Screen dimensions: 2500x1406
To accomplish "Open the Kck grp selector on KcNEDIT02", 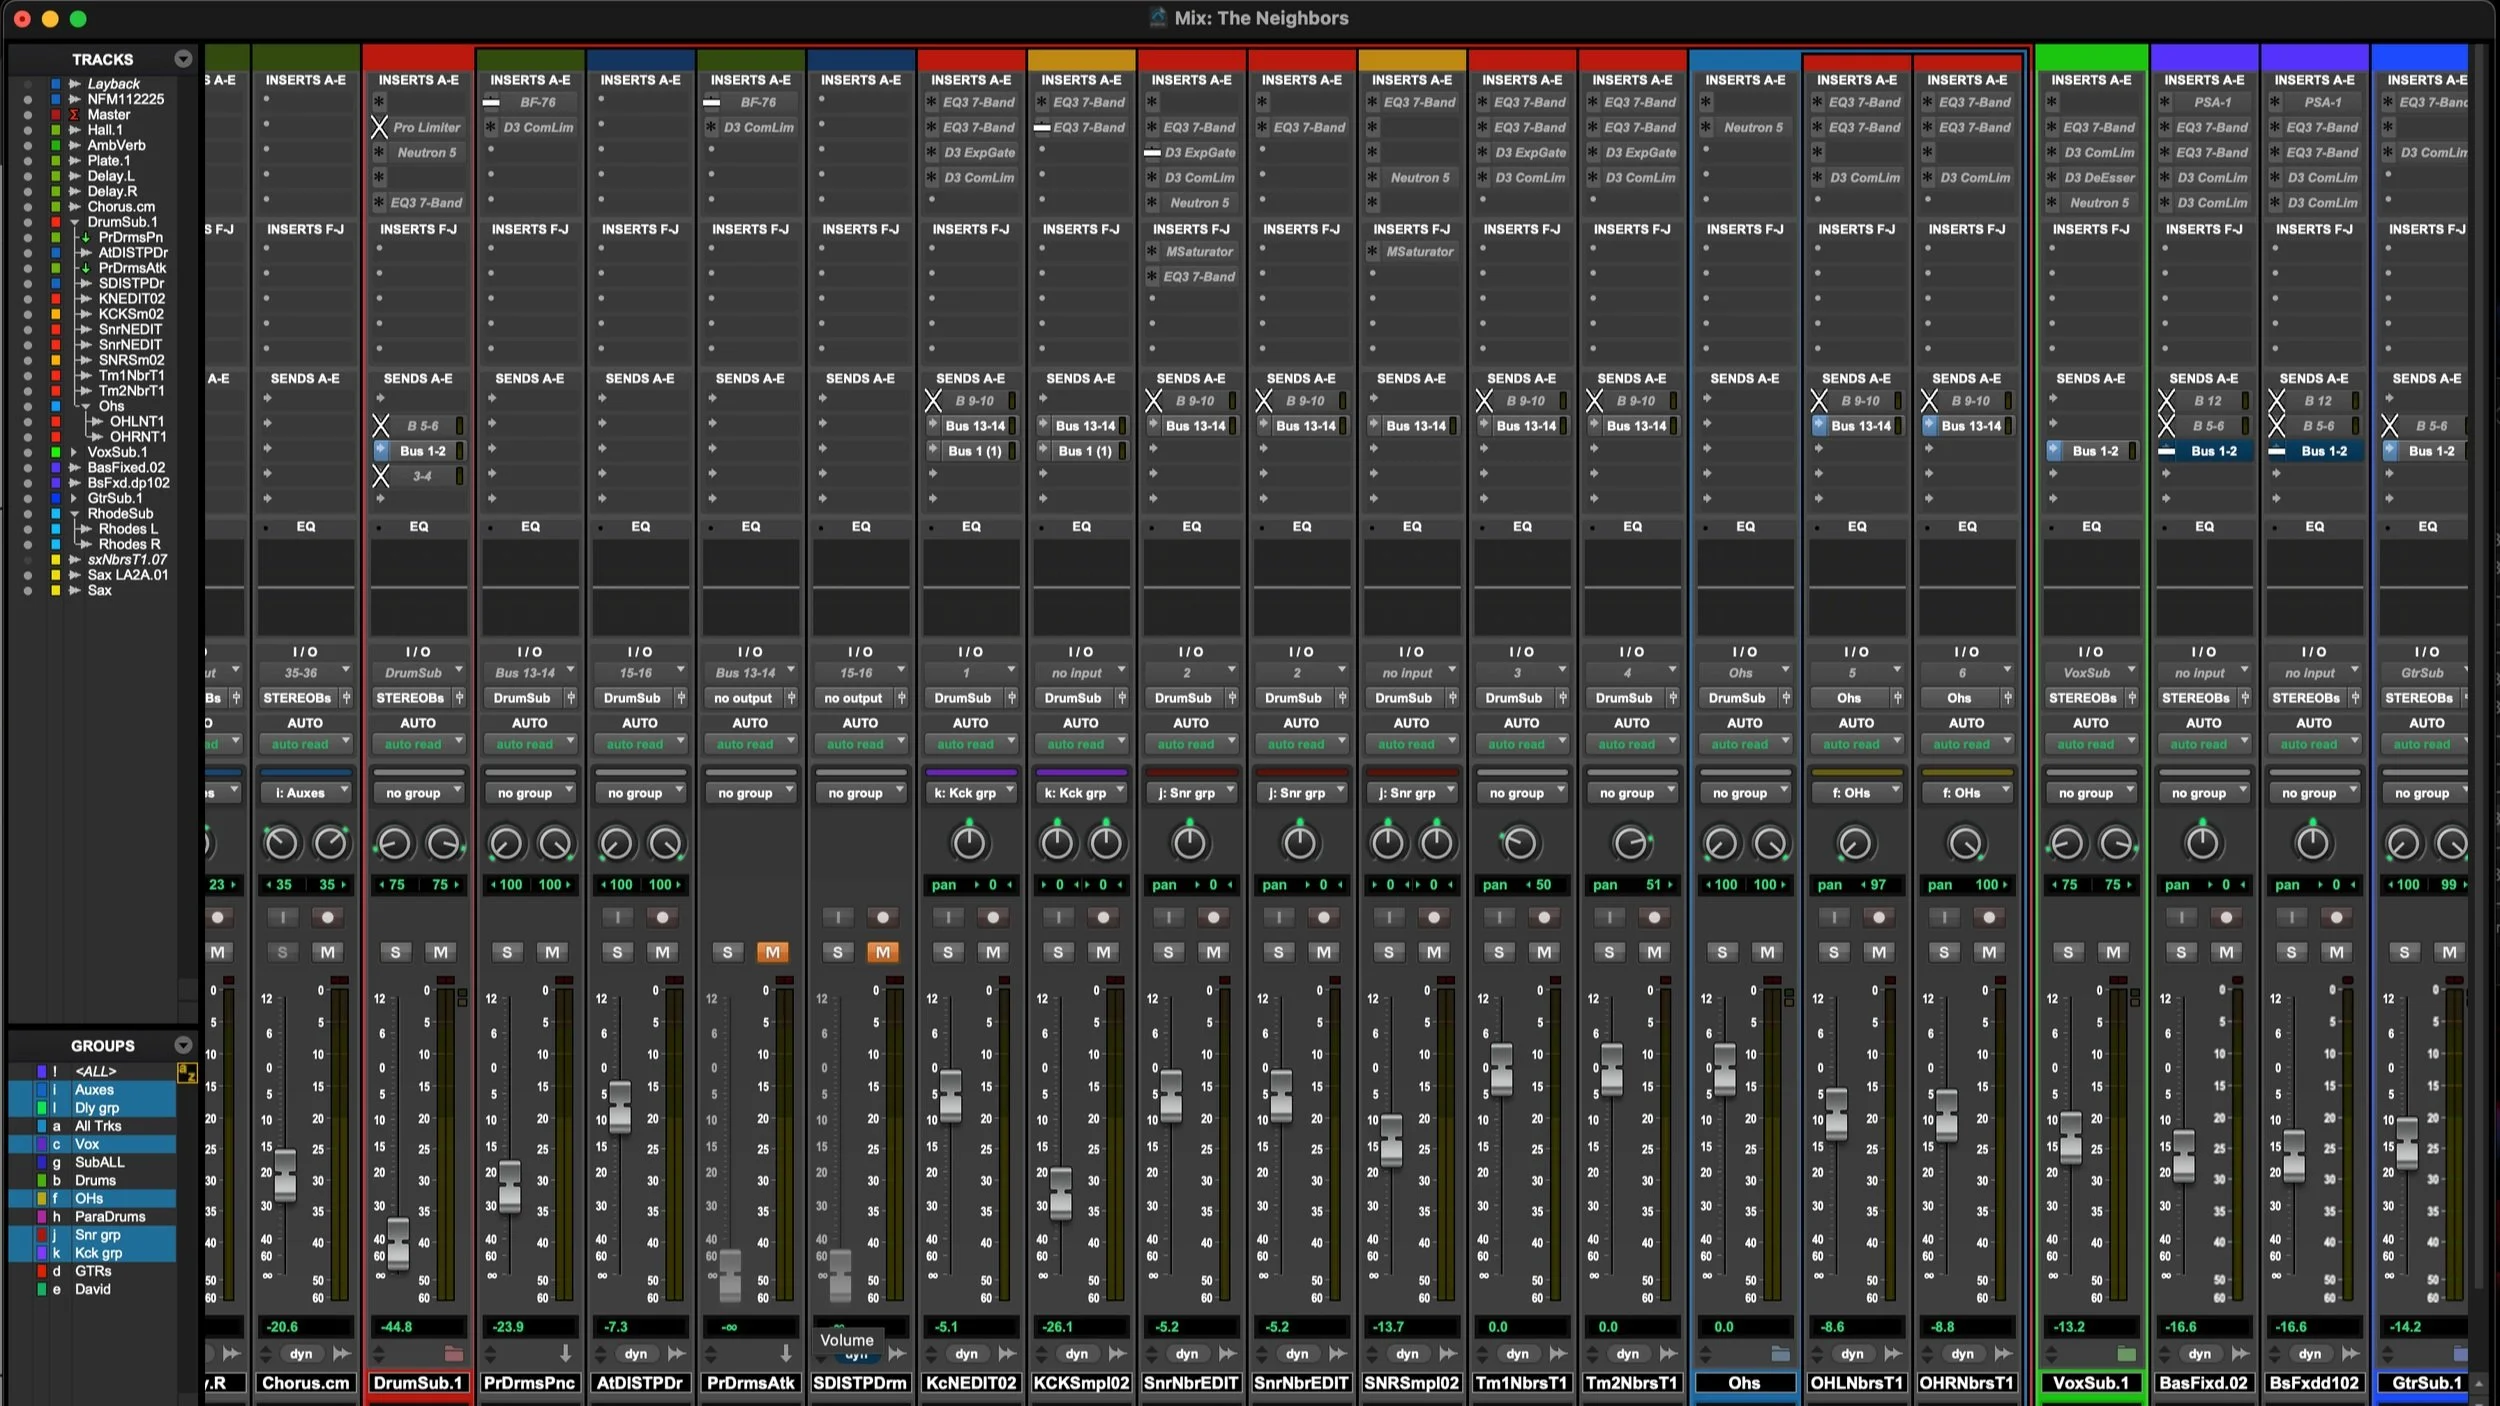I will point(970,793).
